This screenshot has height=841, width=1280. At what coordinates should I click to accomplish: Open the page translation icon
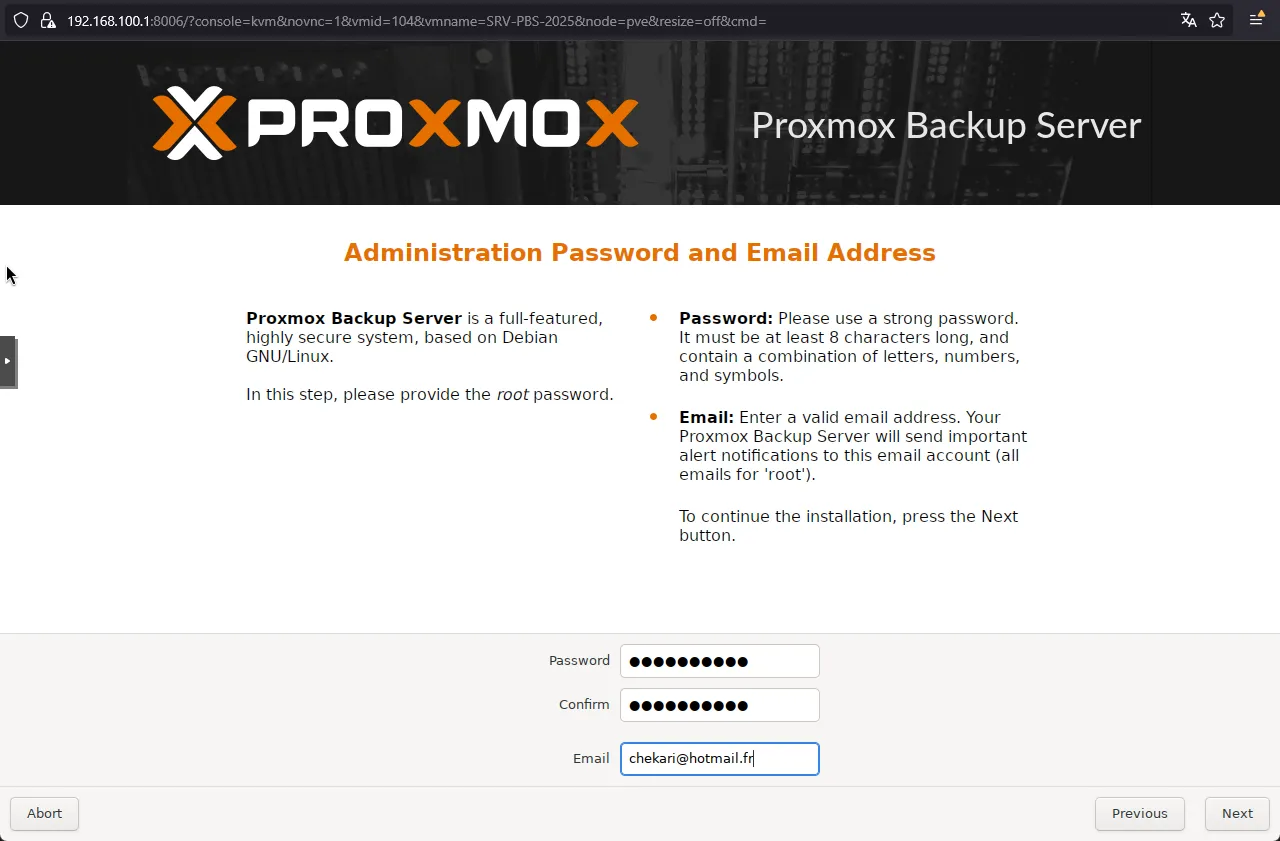[x=1188, y=20]
